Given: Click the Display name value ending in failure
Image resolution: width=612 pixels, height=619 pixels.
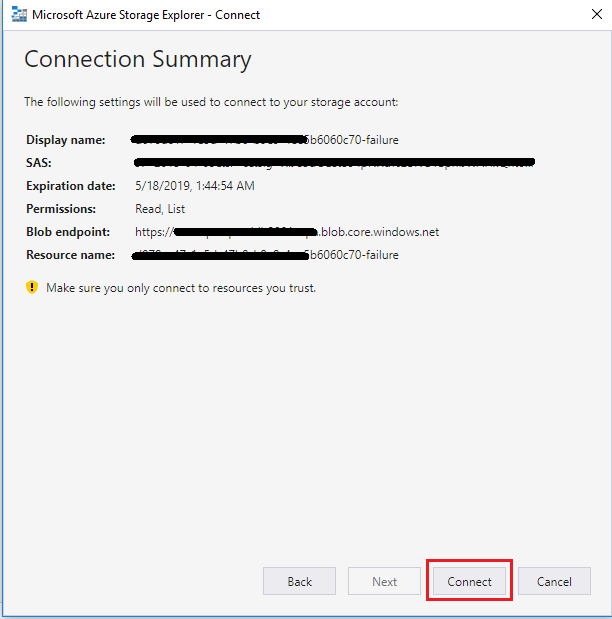Looking at the screenshot, I should 265,140.
